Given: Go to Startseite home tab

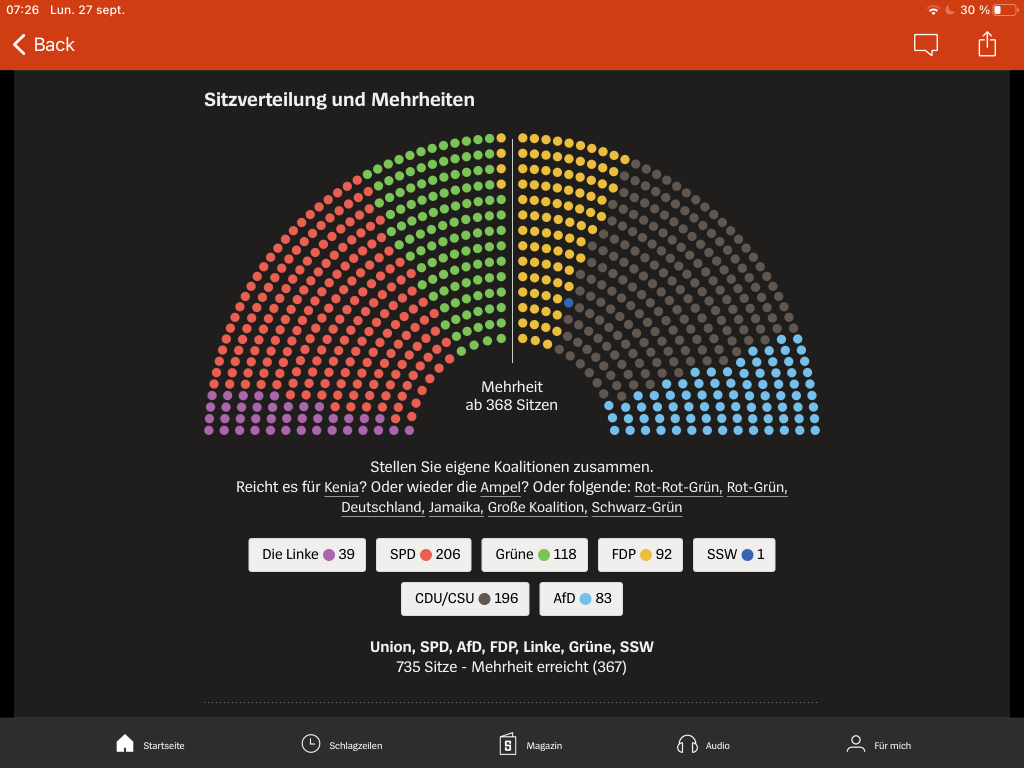Looking at the screenshot, I should (x=150, y=744).
